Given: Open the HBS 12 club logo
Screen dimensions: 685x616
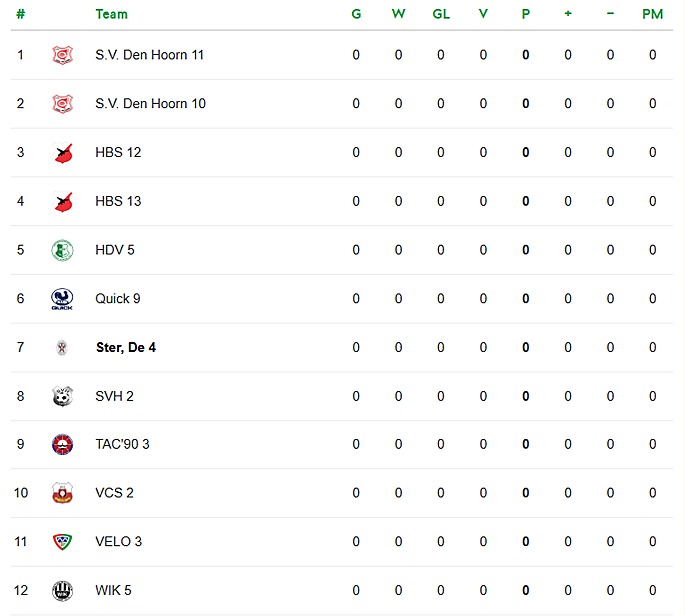Looking at the screenshot, I should tap(62, 153).
